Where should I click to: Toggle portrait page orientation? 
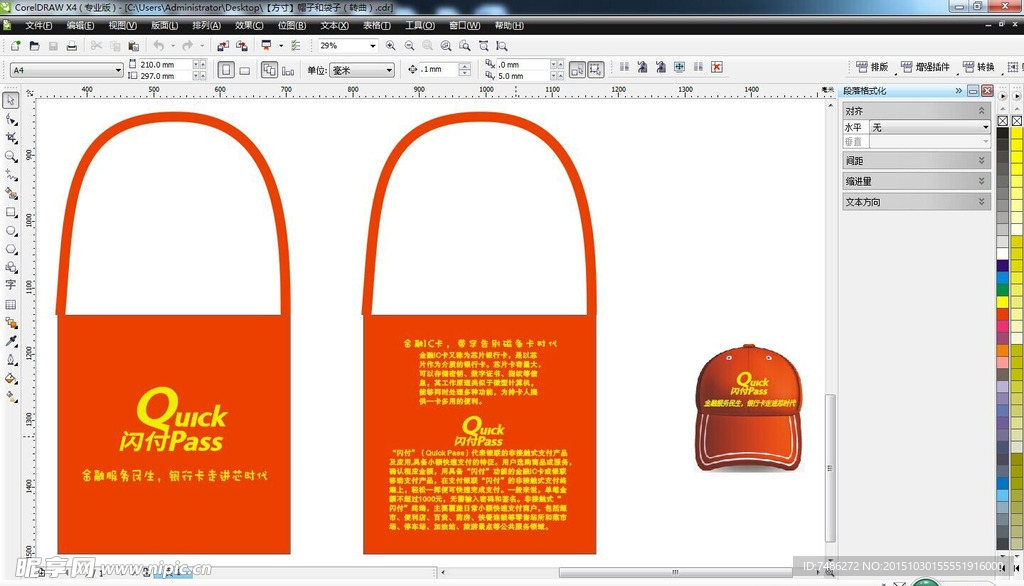click(227, 70)
